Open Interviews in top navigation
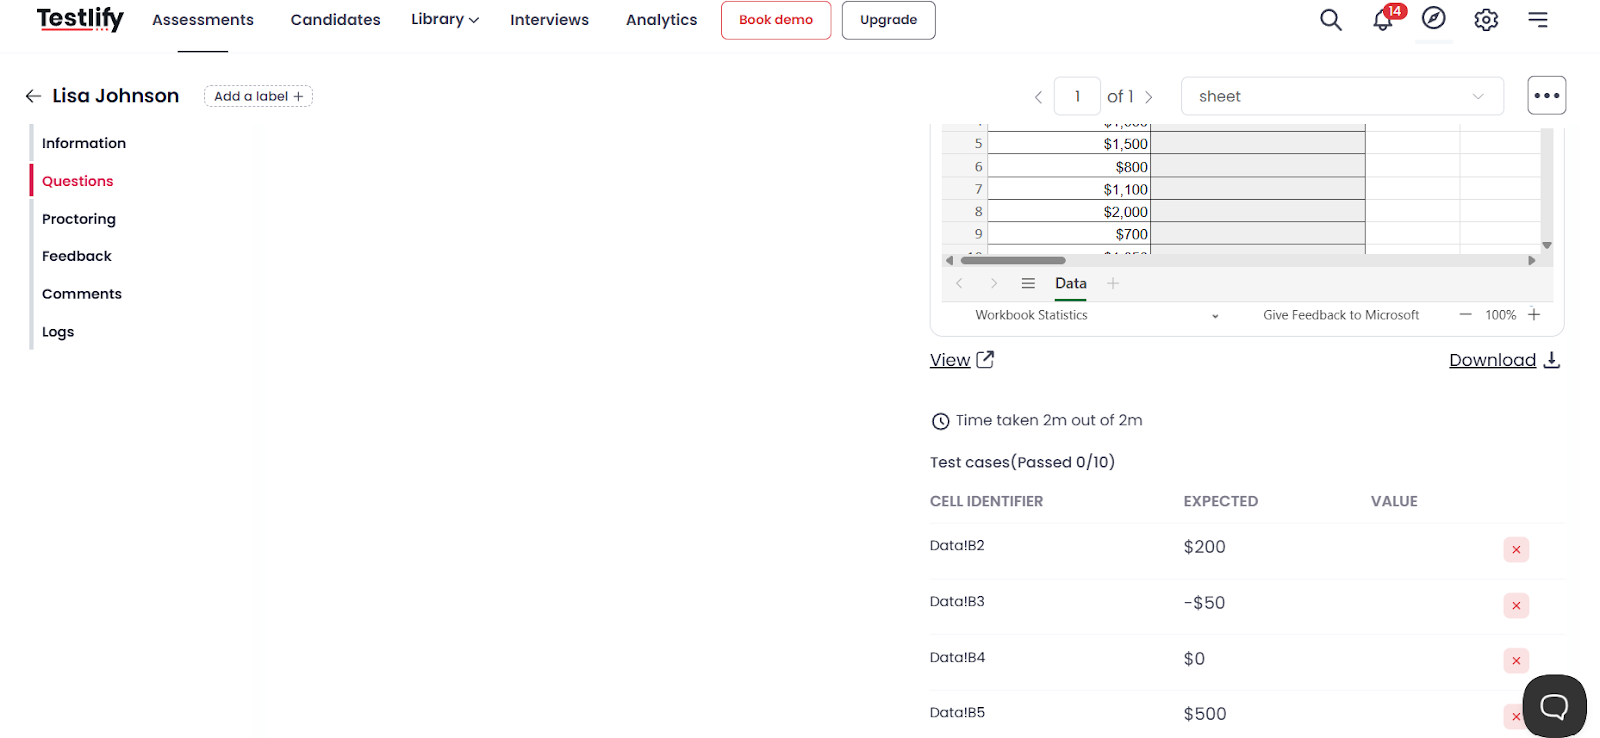1600x738 pixels. pos(549,20)
